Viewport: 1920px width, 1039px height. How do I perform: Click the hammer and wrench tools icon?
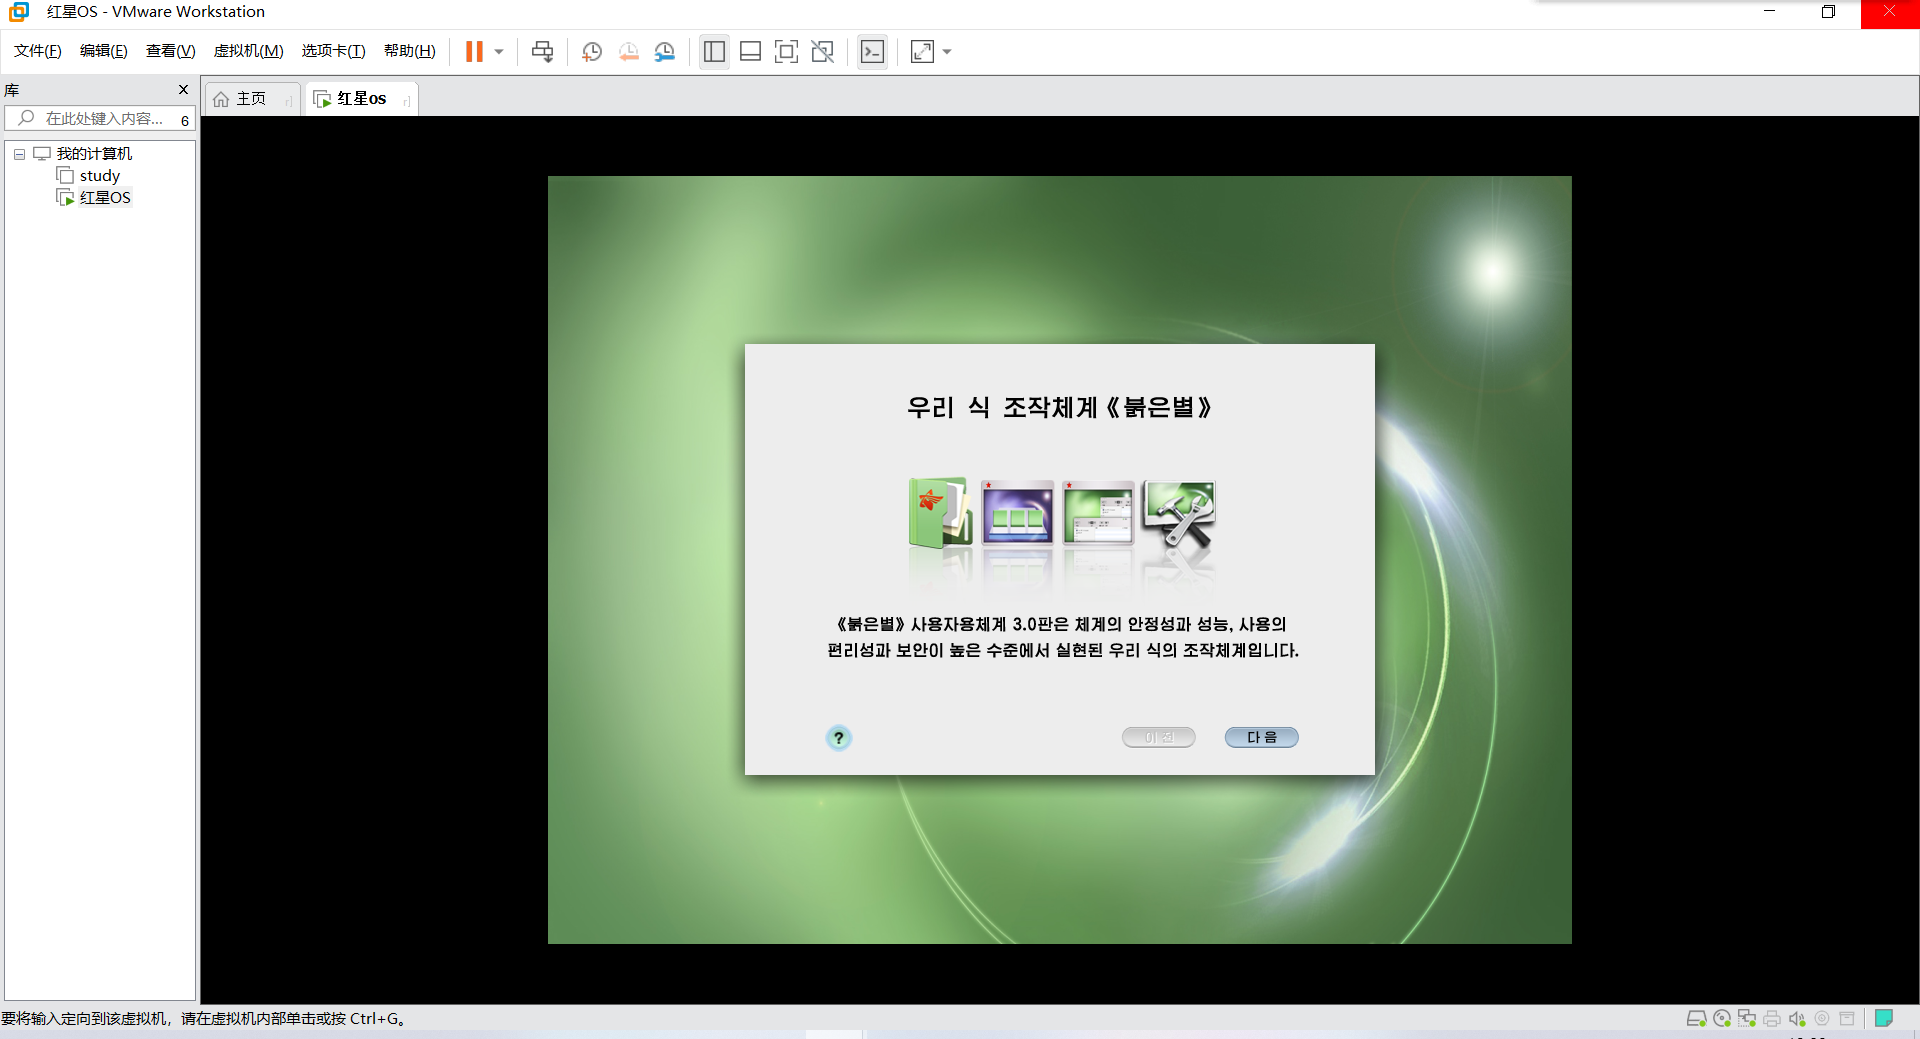tap(1179, 514)
